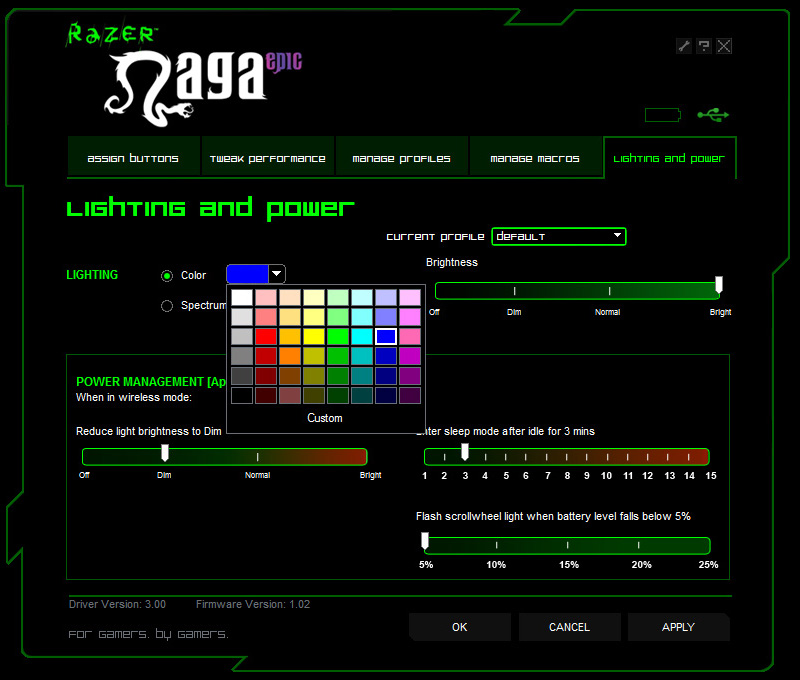Select the Color lighting radio button

point(167,276)
